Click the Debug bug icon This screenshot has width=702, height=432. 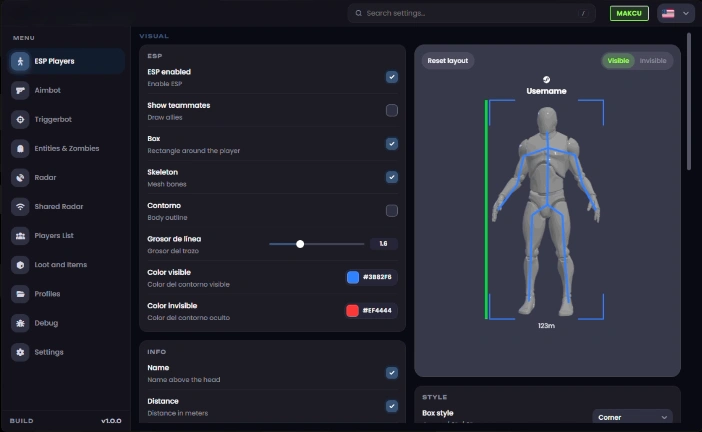click(20, 323)
